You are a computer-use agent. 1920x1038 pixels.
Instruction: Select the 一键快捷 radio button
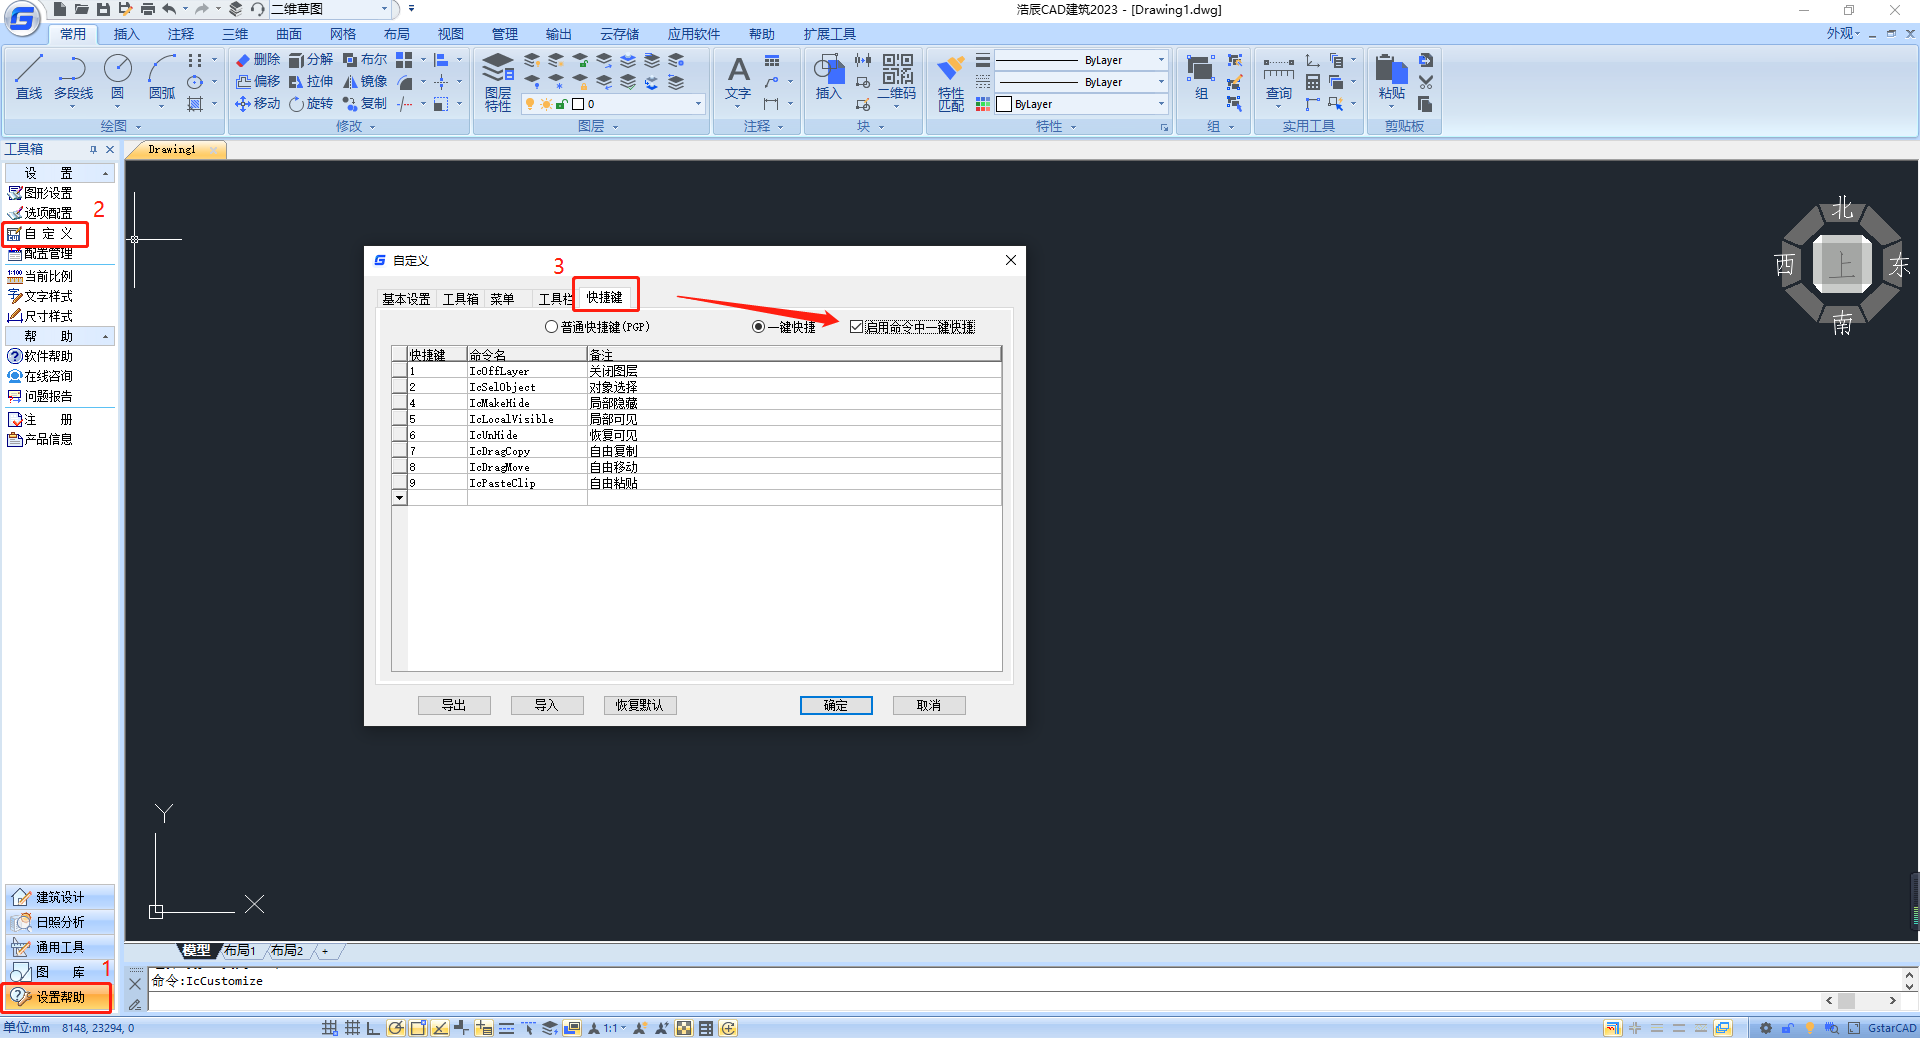click(758, 327)
